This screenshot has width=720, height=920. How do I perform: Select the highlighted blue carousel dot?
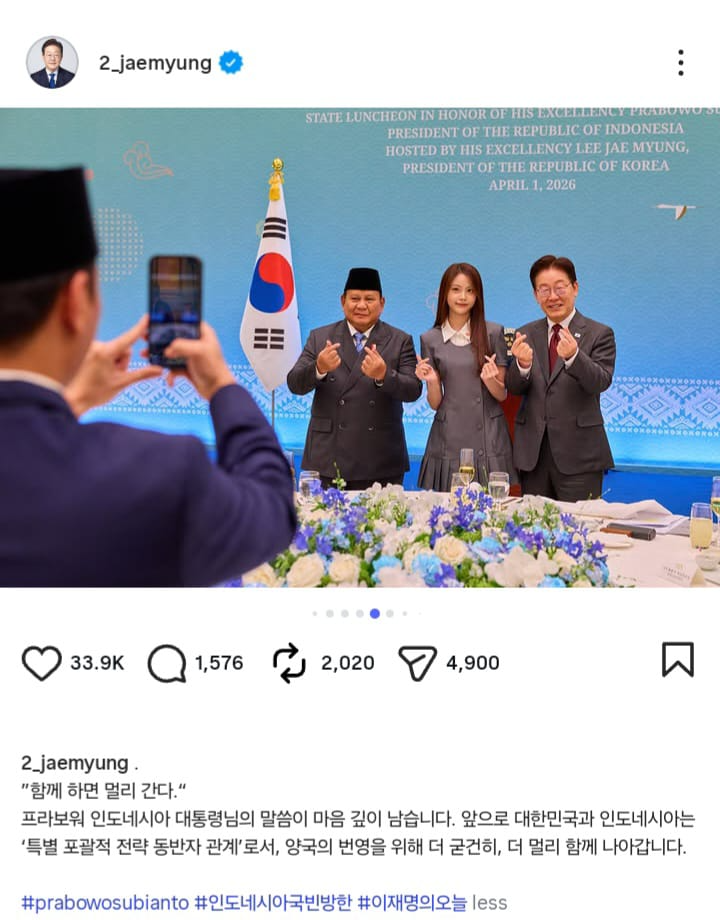coord(375,614)
